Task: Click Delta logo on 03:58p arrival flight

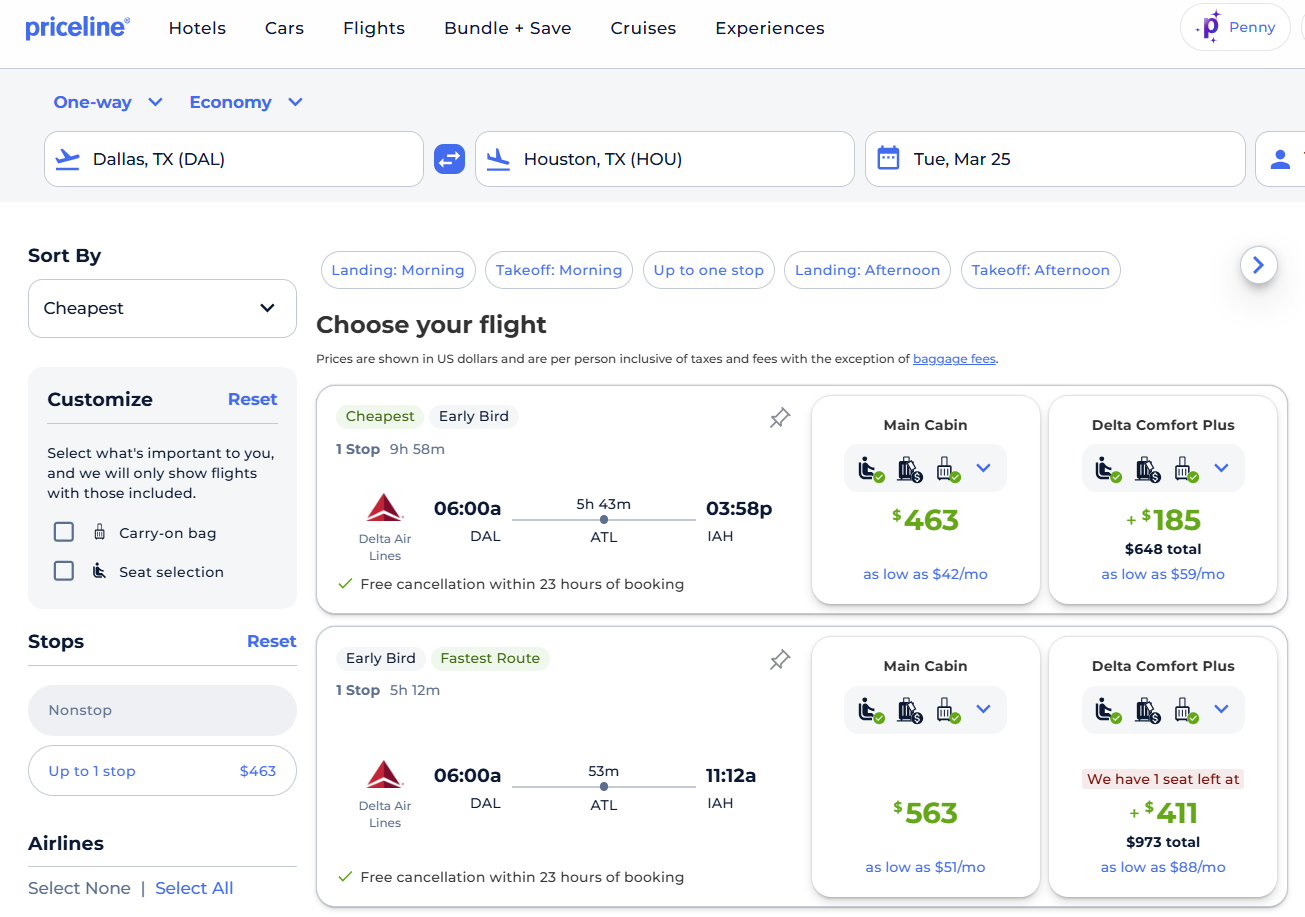Action: click(385, 508)
